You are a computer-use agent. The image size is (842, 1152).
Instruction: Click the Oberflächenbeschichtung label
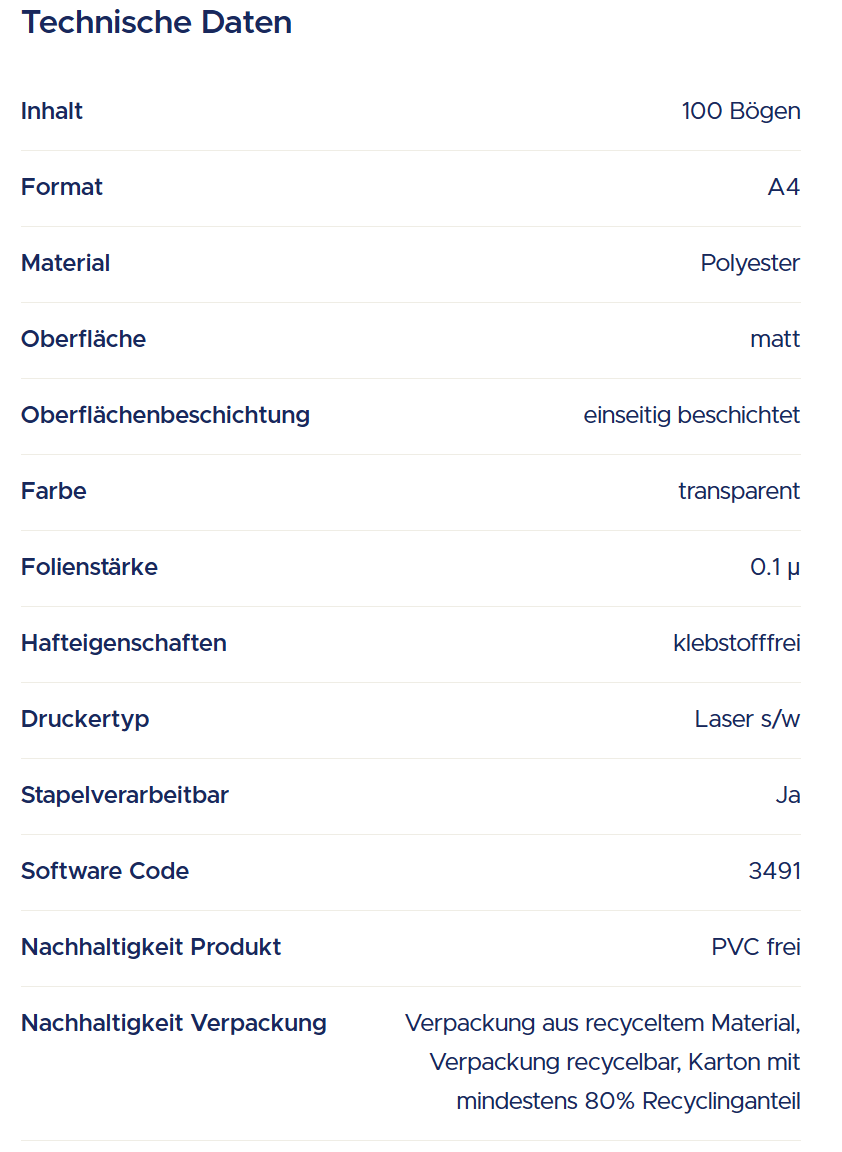pos(165,415)
